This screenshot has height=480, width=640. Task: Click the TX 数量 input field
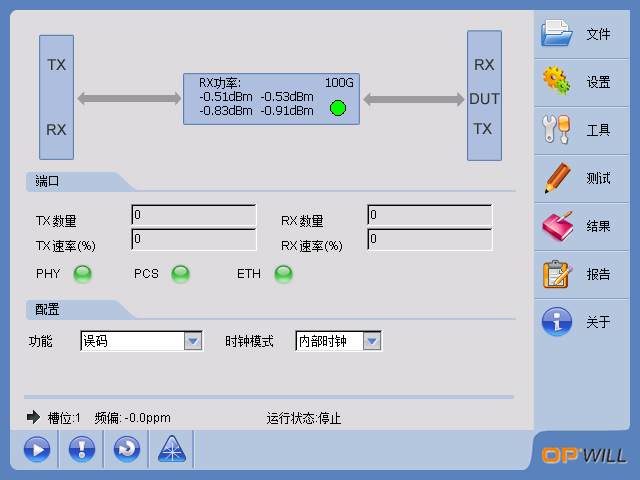click(194, 215)
